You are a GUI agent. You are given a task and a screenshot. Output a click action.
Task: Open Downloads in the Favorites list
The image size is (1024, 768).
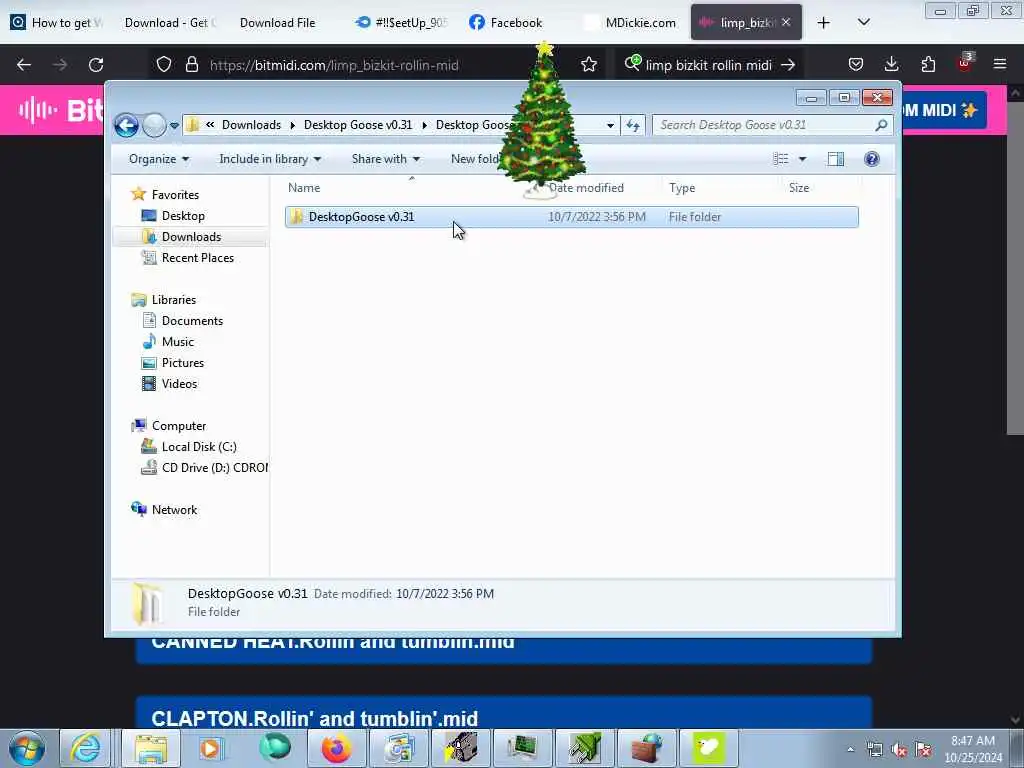pyautogui.click(x=191, y=236)
